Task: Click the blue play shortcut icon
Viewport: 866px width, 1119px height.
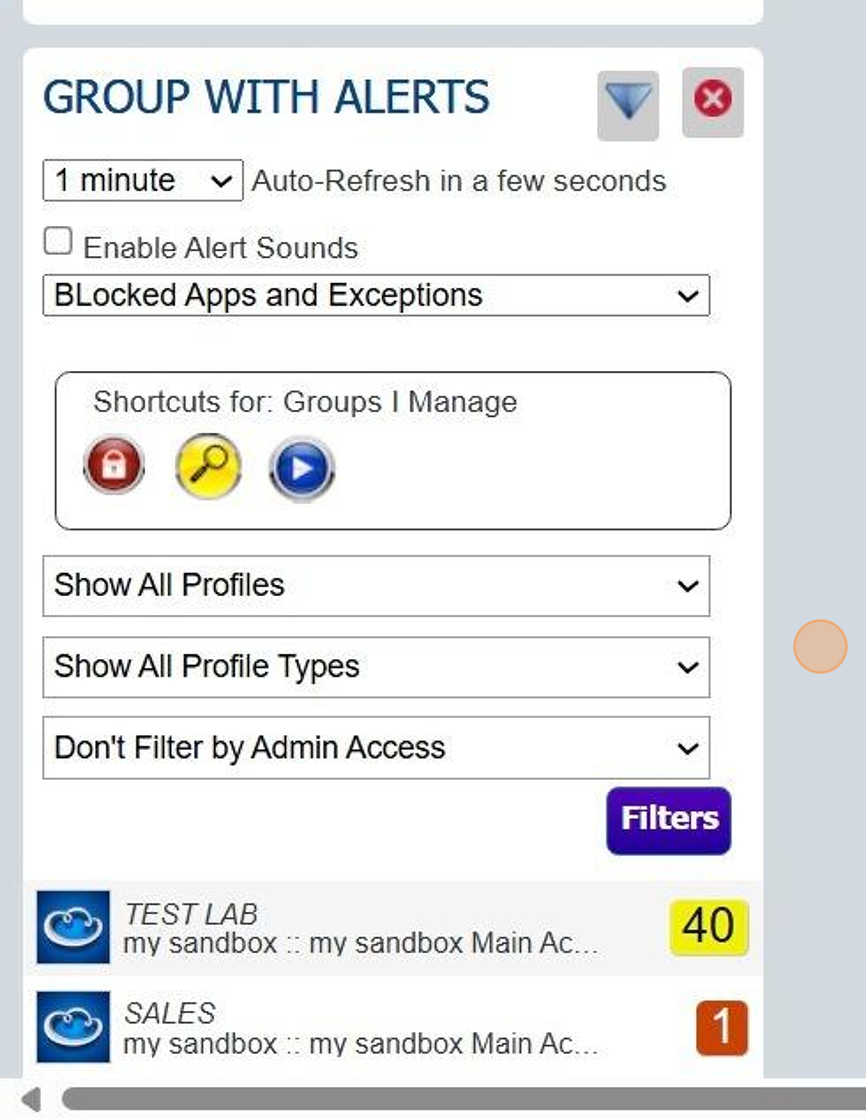Action: pyautogui.click(x=300, y=465)
